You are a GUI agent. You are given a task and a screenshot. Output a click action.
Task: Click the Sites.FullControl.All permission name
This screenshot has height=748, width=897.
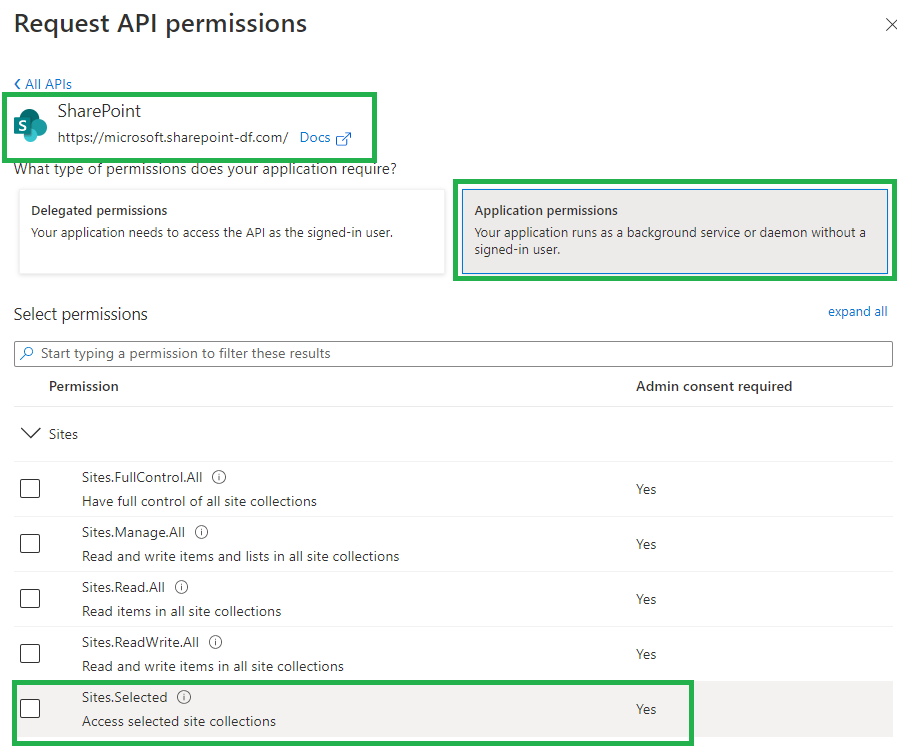point(142,477)
